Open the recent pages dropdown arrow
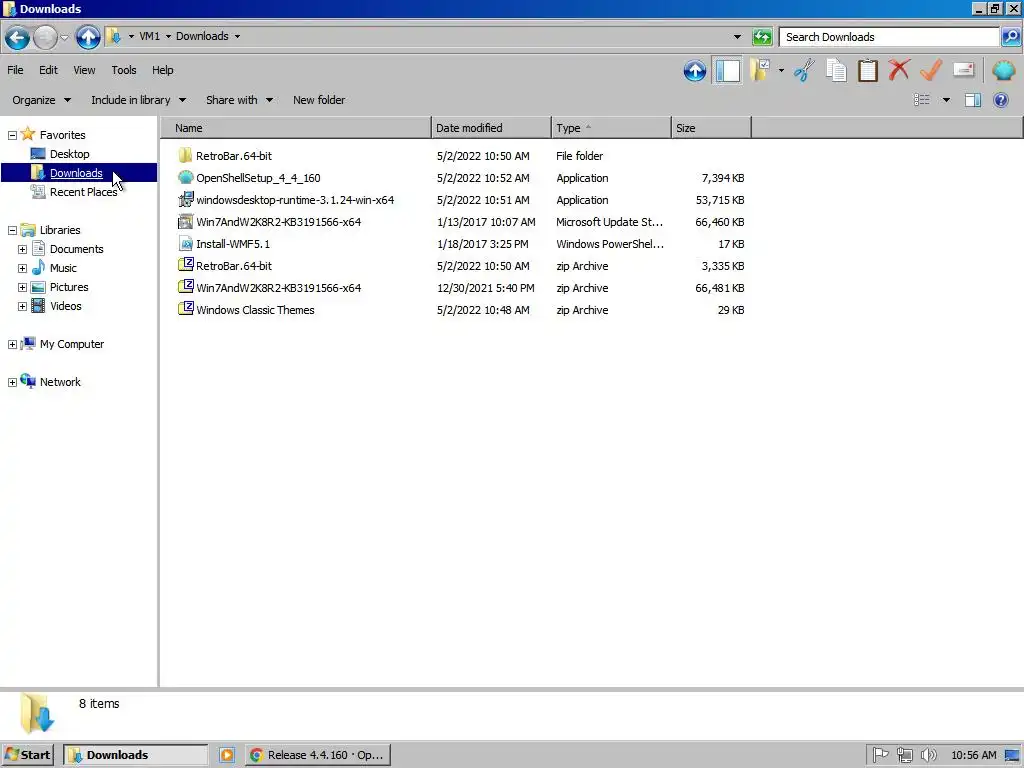The width and height of the screenshot is (1024, 768). tap(65, 37)
